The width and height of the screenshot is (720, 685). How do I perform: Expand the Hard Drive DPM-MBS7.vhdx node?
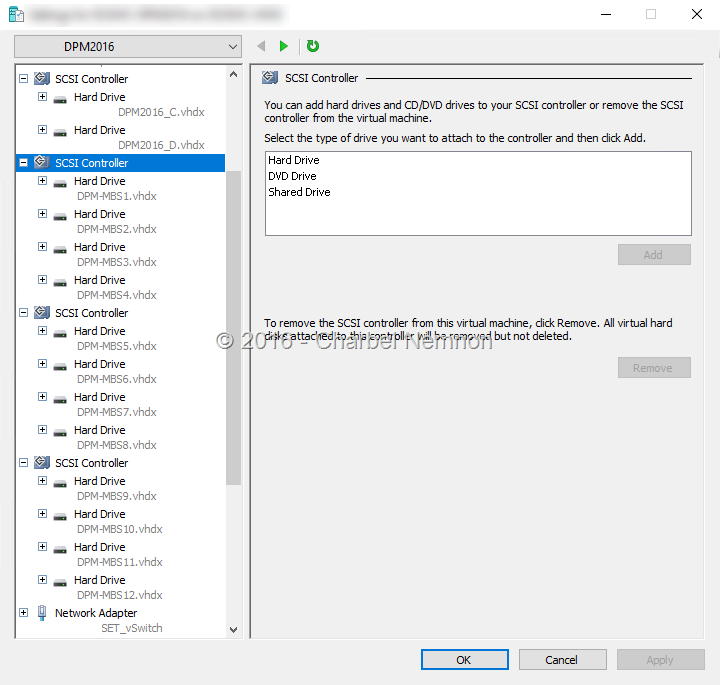coord(42,397)
